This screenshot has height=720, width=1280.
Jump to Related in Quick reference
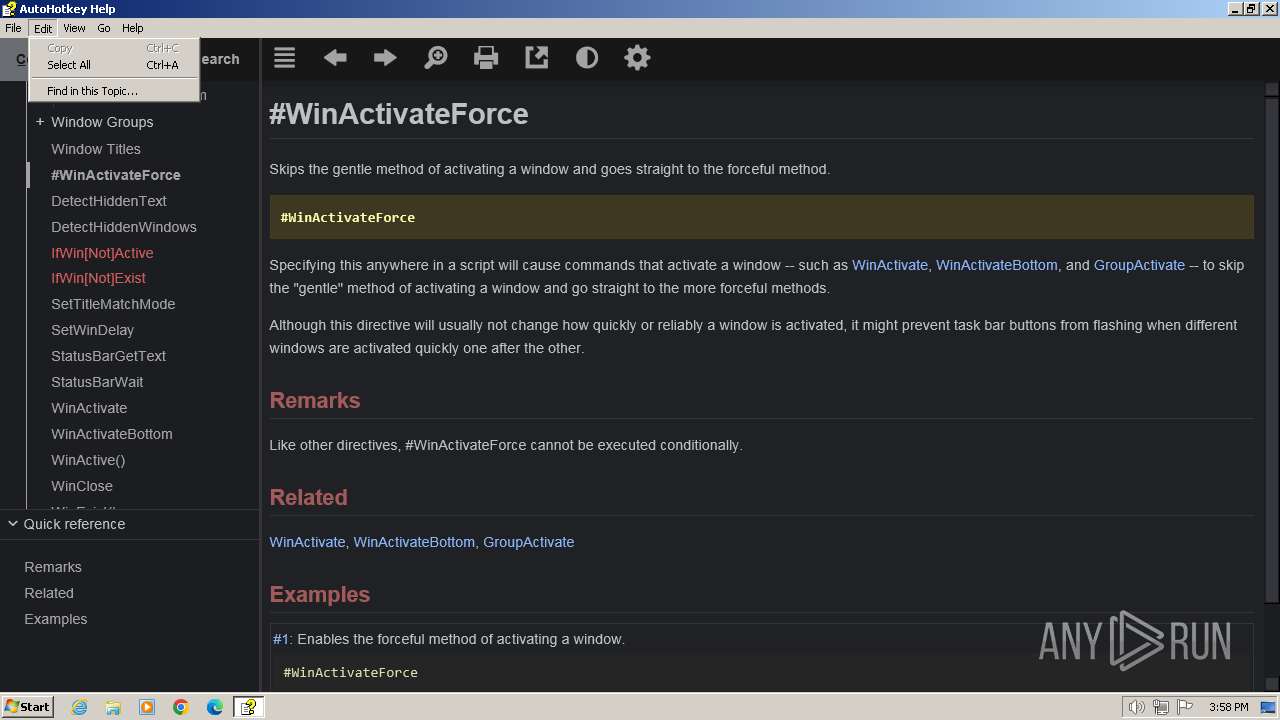(49, 593)
